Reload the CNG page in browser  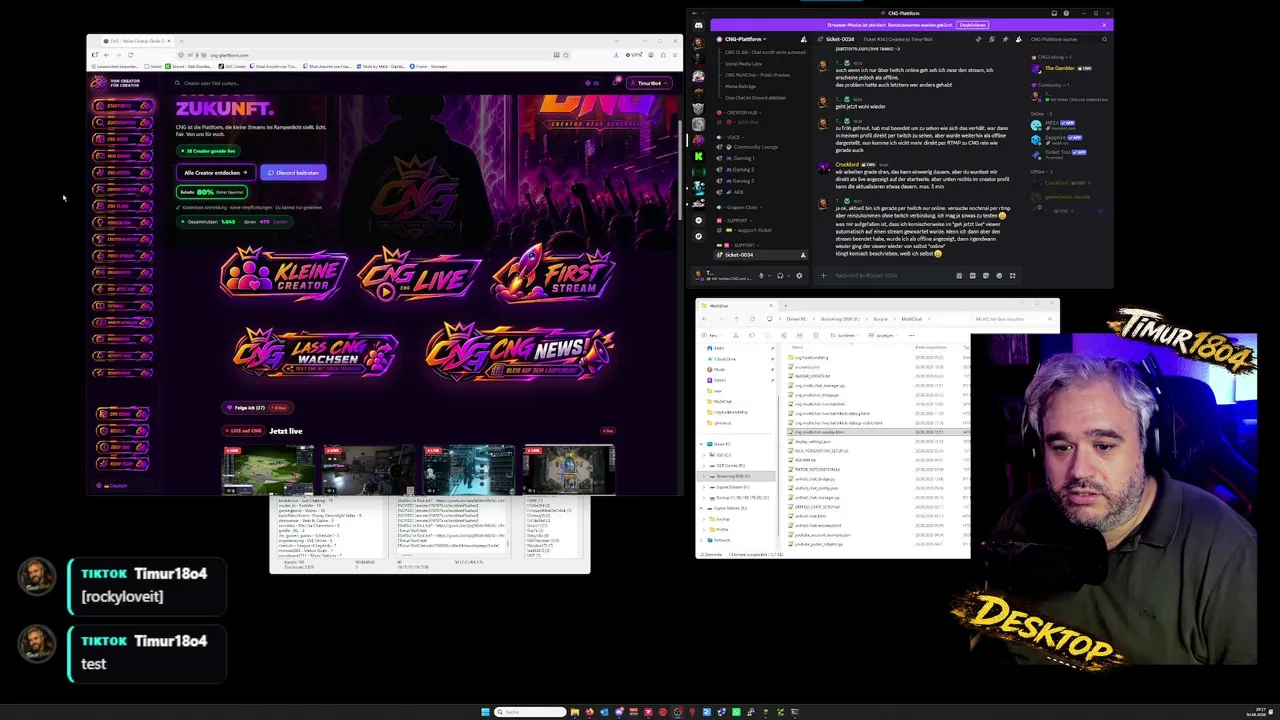pyautogui.click(x=130, y=55)
